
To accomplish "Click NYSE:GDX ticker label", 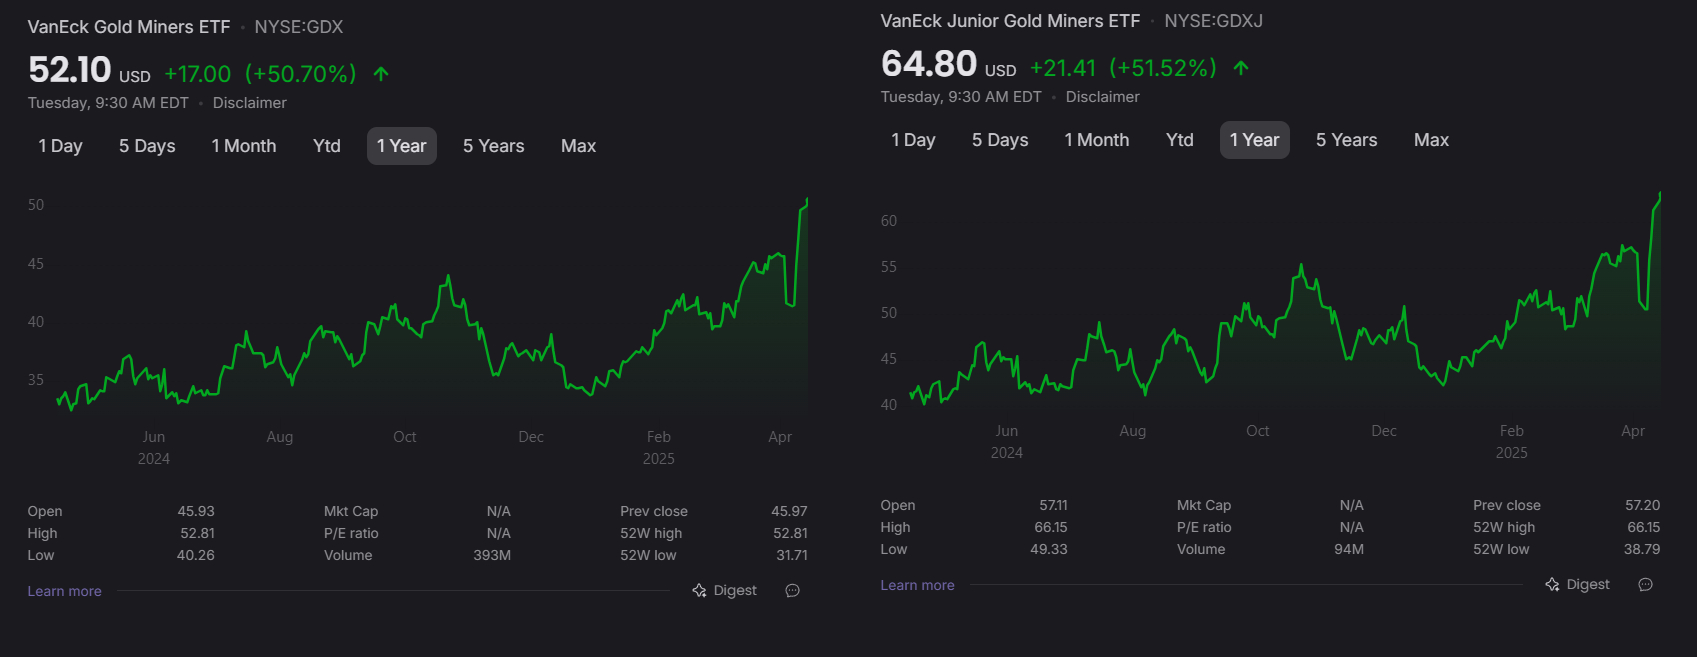I will (299, 27).
